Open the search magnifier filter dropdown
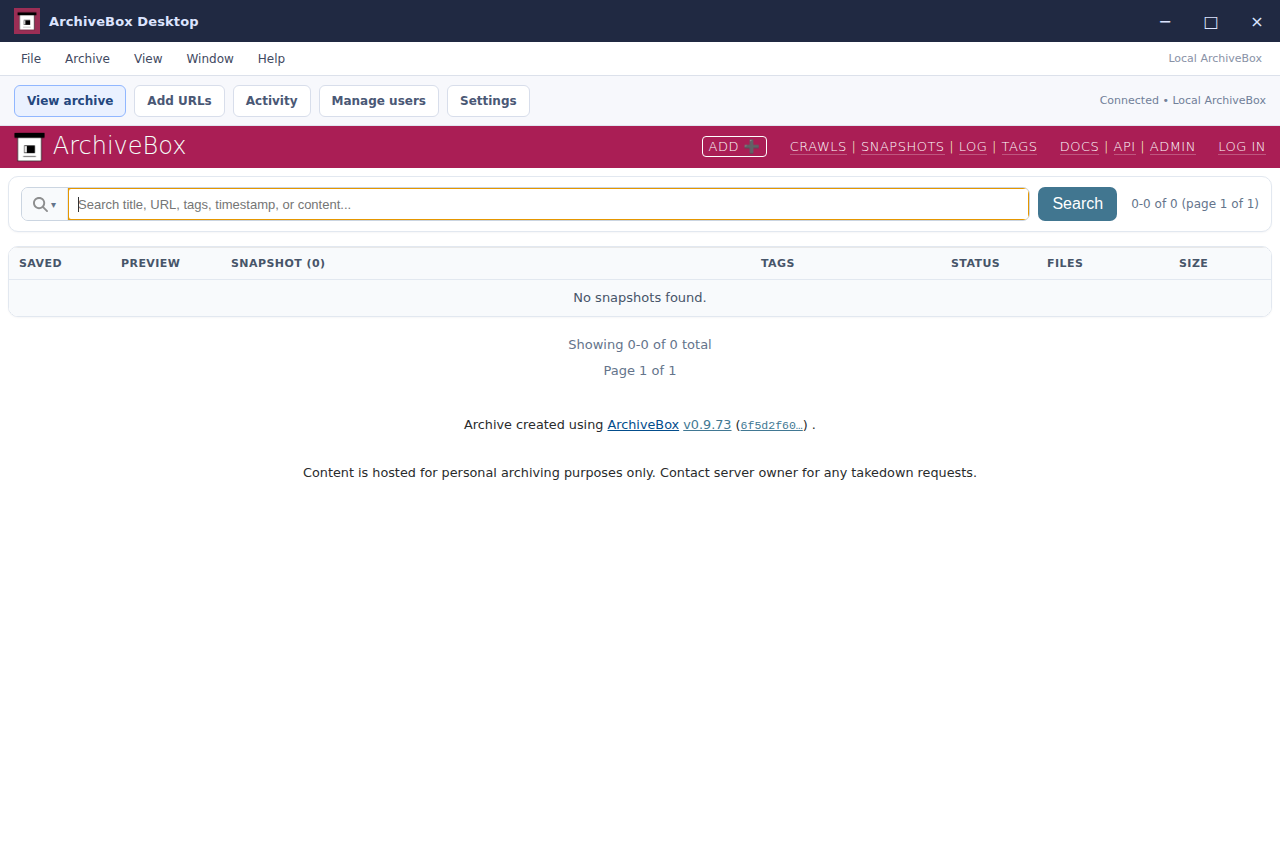The height and width of the screenshot is (860, 1280). point(44,204)
